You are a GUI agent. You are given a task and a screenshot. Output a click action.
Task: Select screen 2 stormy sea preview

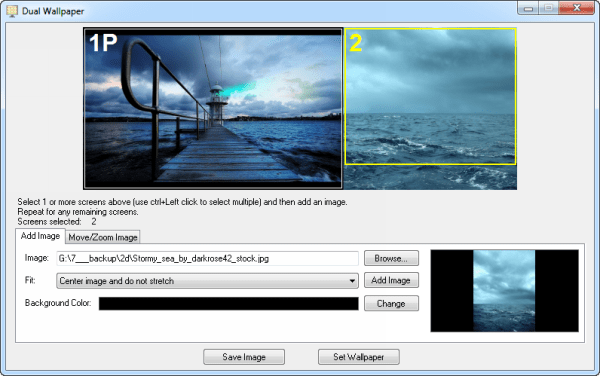(x=430, y=96)
